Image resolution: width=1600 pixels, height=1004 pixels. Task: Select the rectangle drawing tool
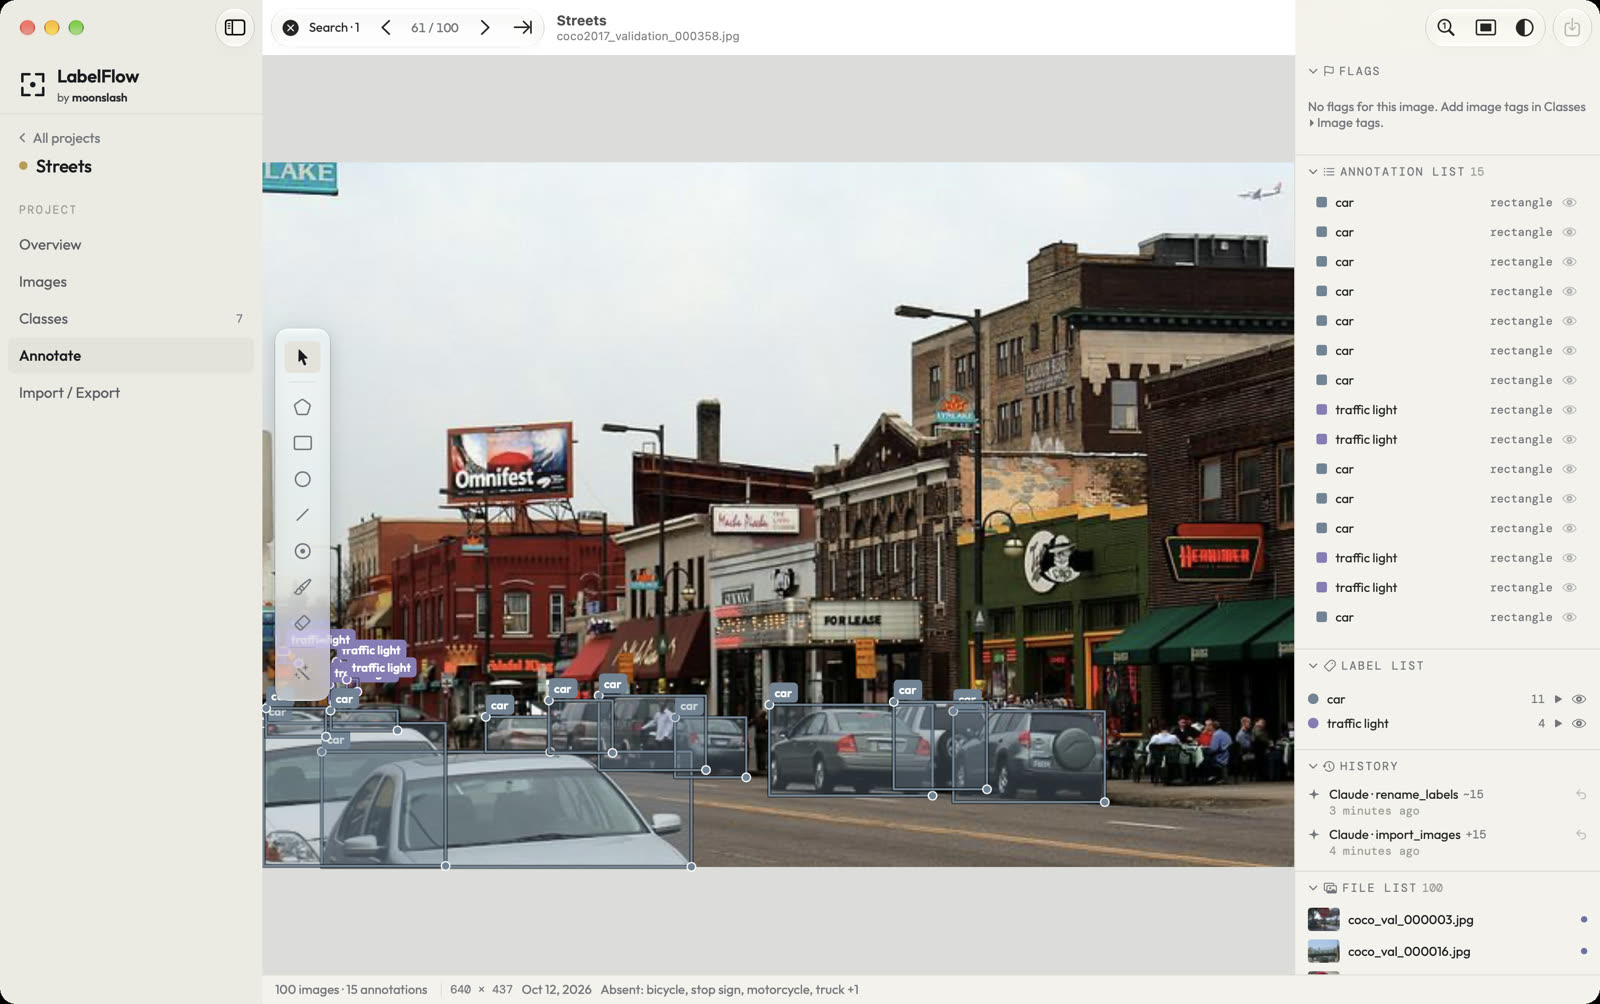(x=303, y=443)
